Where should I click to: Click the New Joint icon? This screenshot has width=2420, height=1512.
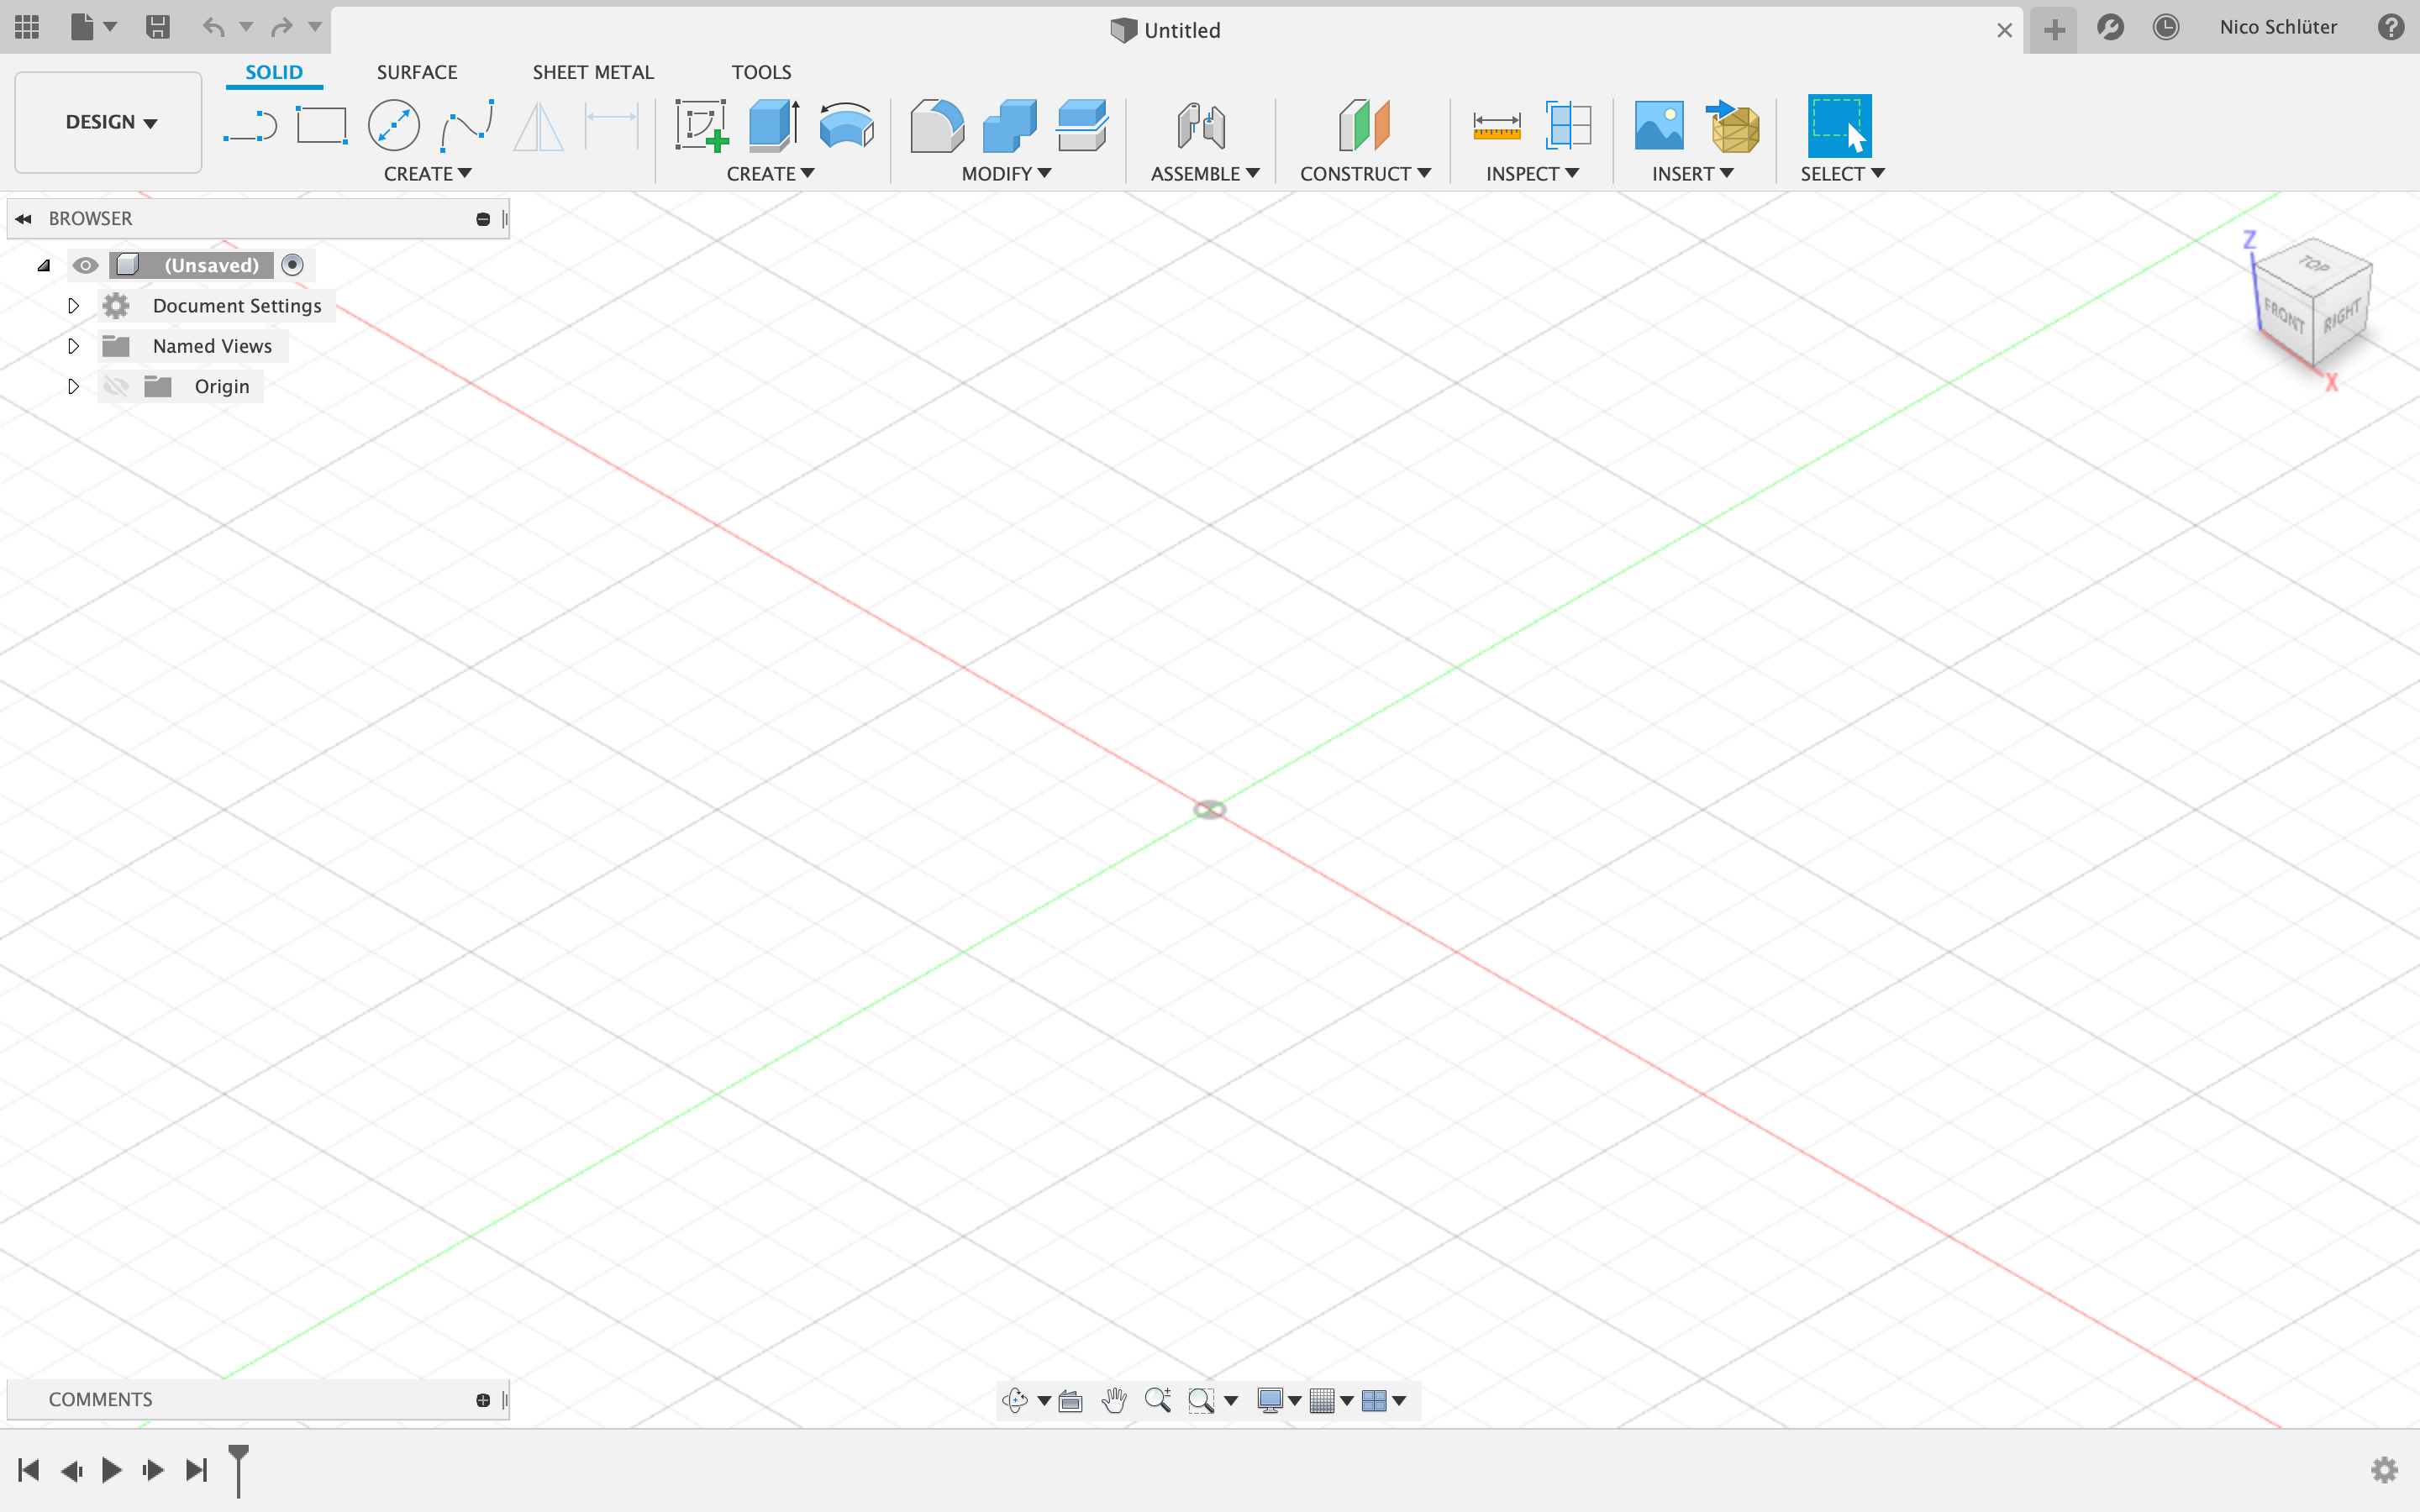tap(1201, 127)
